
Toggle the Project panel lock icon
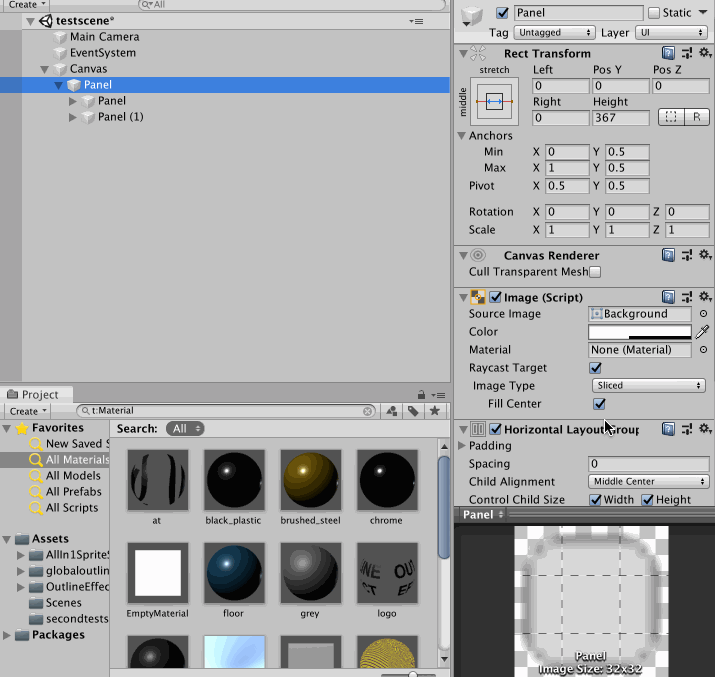[x=421, y=394]
